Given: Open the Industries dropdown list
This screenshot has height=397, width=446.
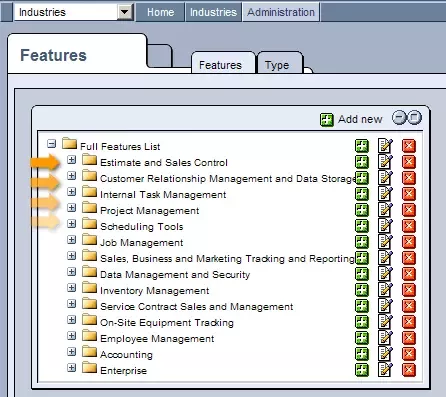Looking at the screenshot, I should pos(125,12).
